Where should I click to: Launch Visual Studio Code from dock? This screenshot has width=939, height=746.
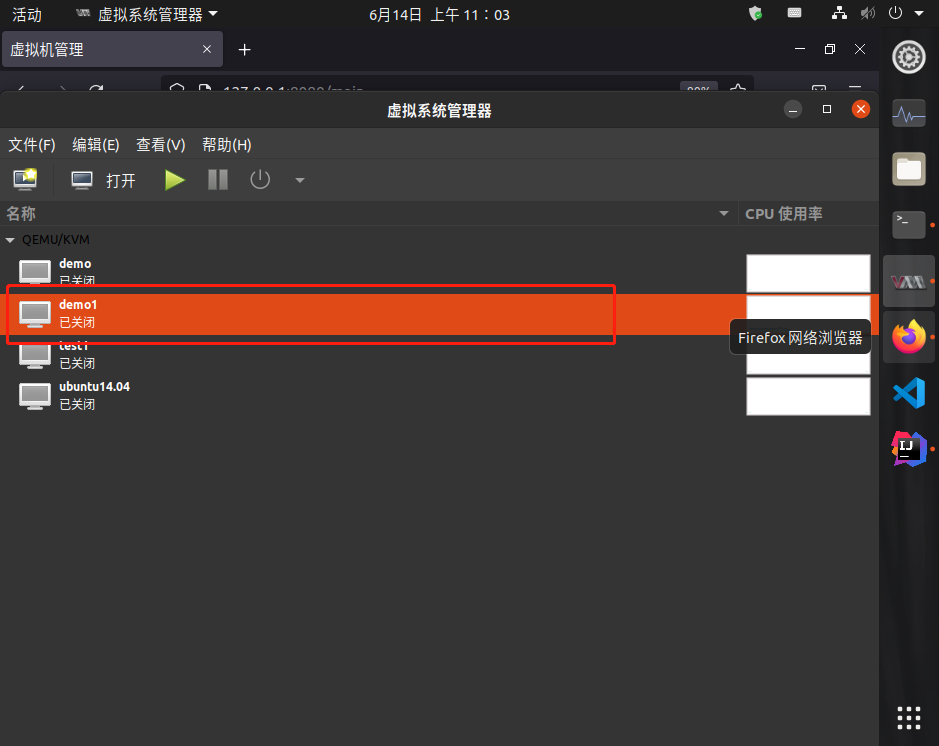(x=909, y=393)
